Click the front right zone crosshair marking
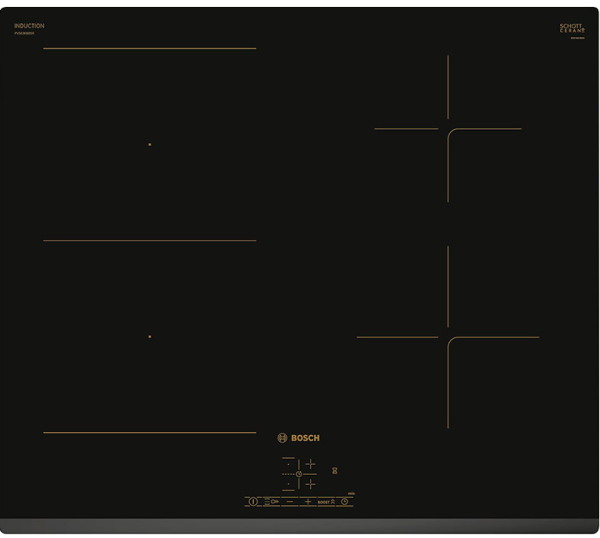Screen dimensions: 600x538 [448, 337]
